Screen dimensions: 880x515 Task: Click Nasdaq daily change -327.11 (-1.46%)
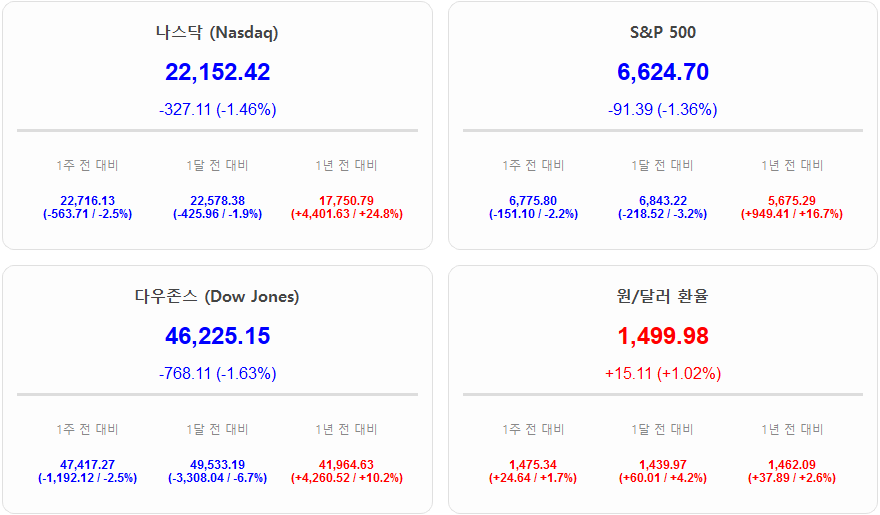tap(217, 109)
